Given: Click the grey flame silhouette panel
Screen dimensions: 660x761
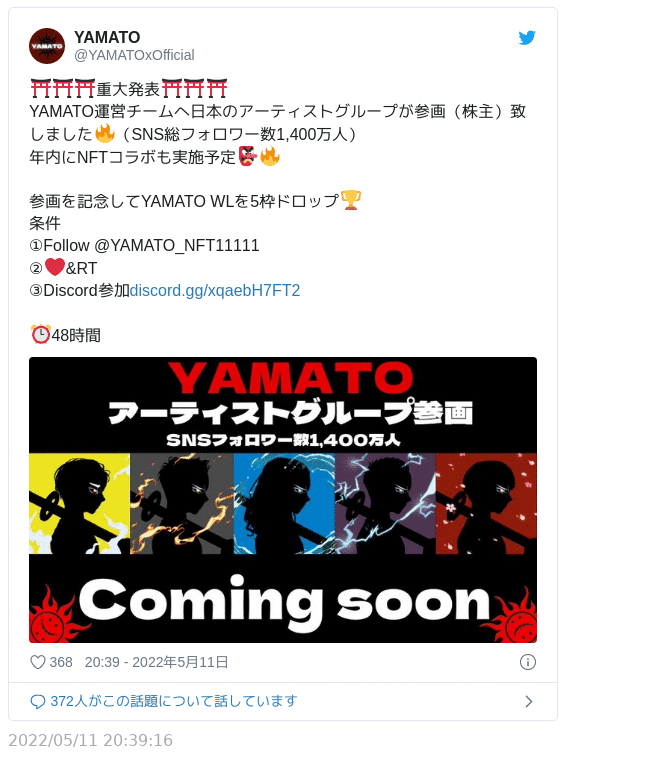Looking at the screenshot, I should tap(182, 503).
